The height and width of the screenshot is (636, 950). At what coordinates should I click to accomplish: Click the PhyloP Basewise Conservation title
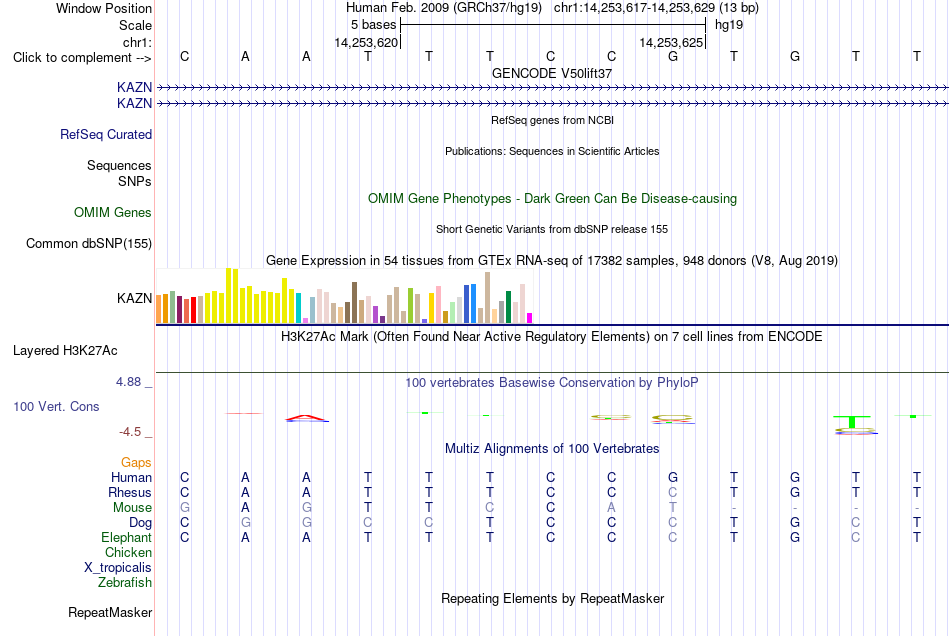(x=552, y=383)
